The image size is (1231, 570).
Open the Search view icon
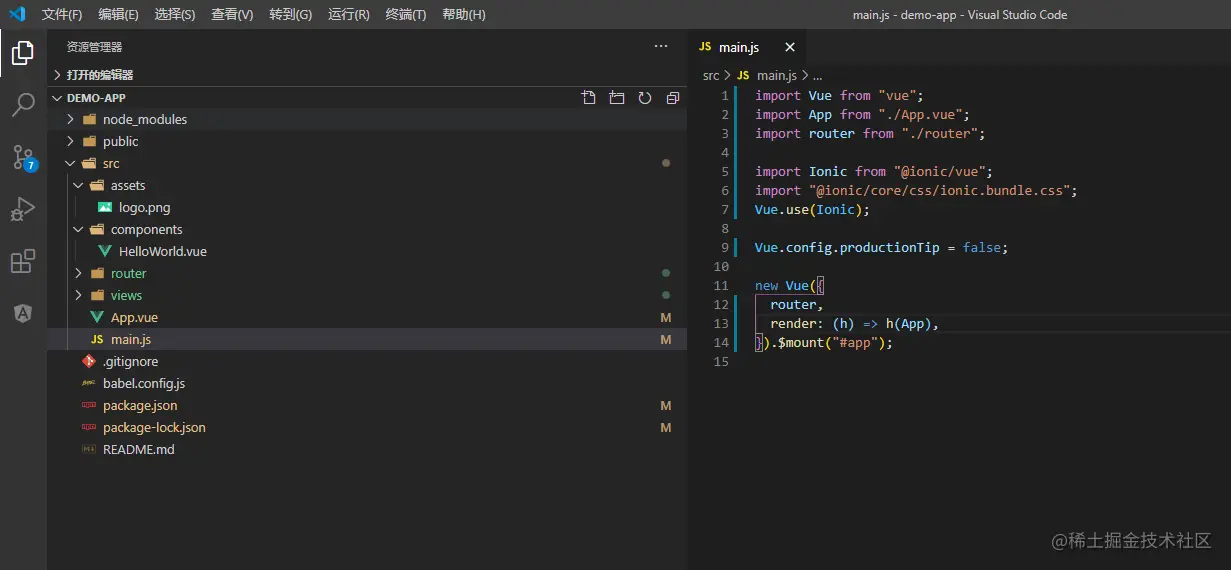pyautogui.click(x=23, y=105)
